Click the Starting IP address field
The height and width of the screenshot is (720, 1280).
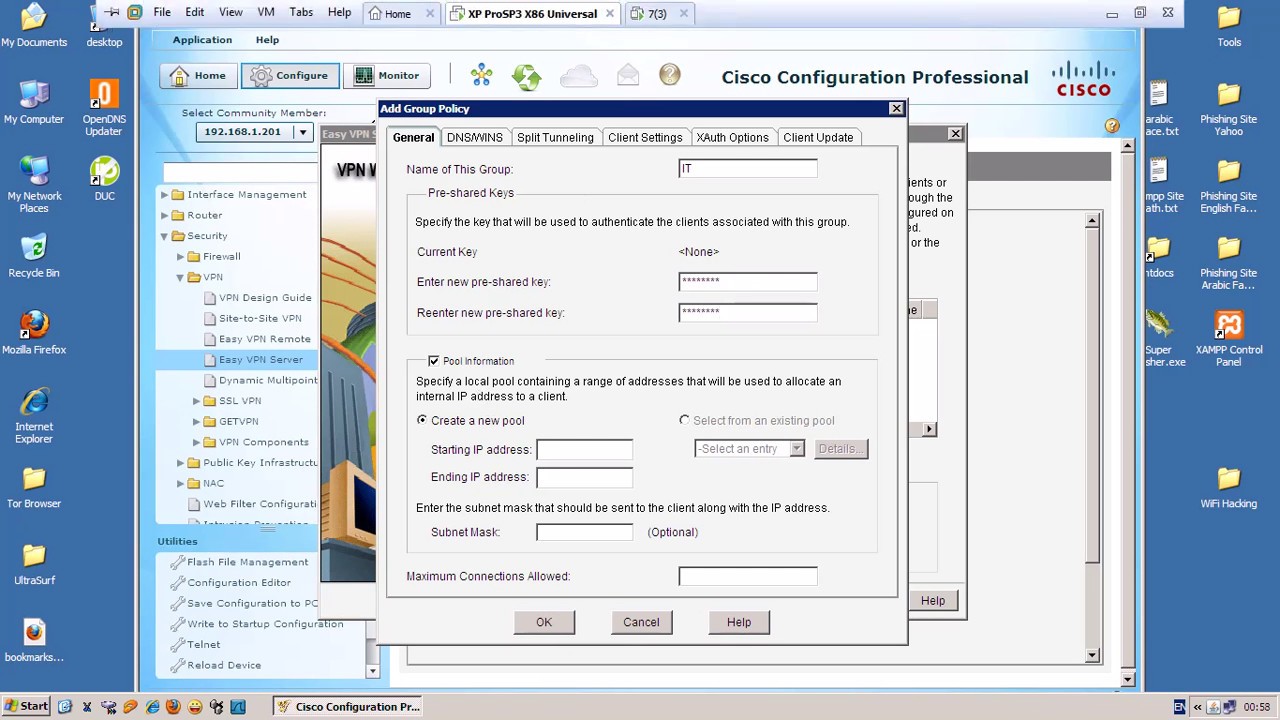tap(585, 449)
